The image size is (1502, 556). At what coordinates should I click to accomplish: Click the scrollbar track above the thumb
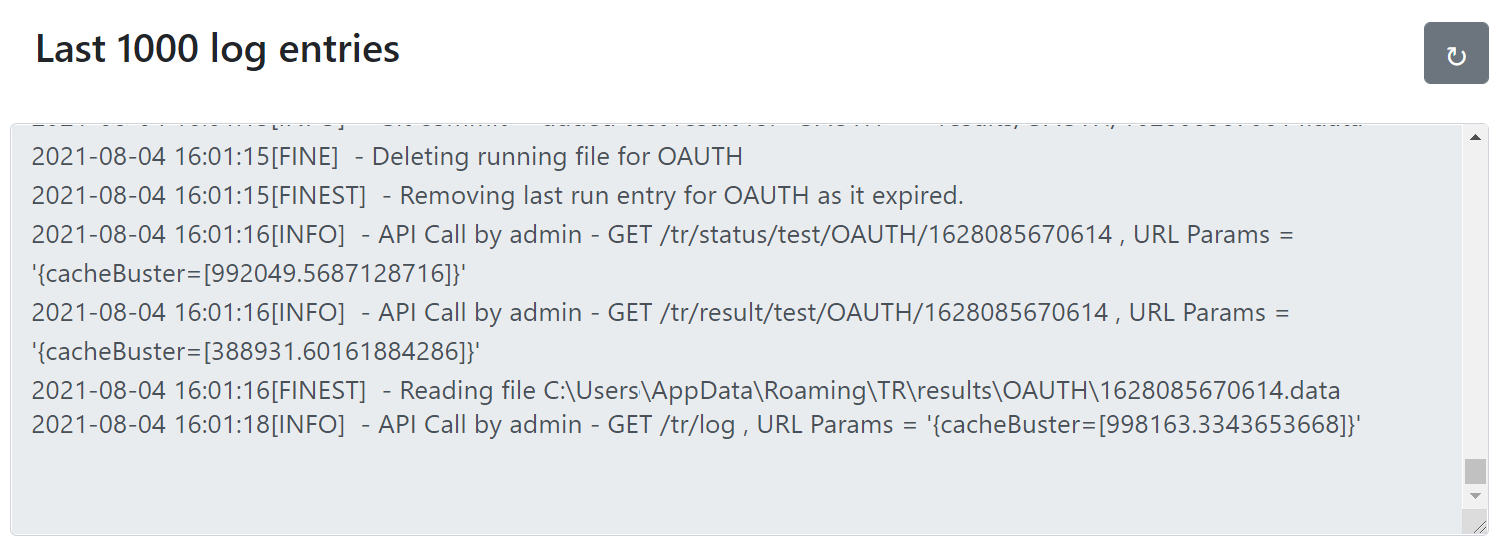tap(1475, 300)
